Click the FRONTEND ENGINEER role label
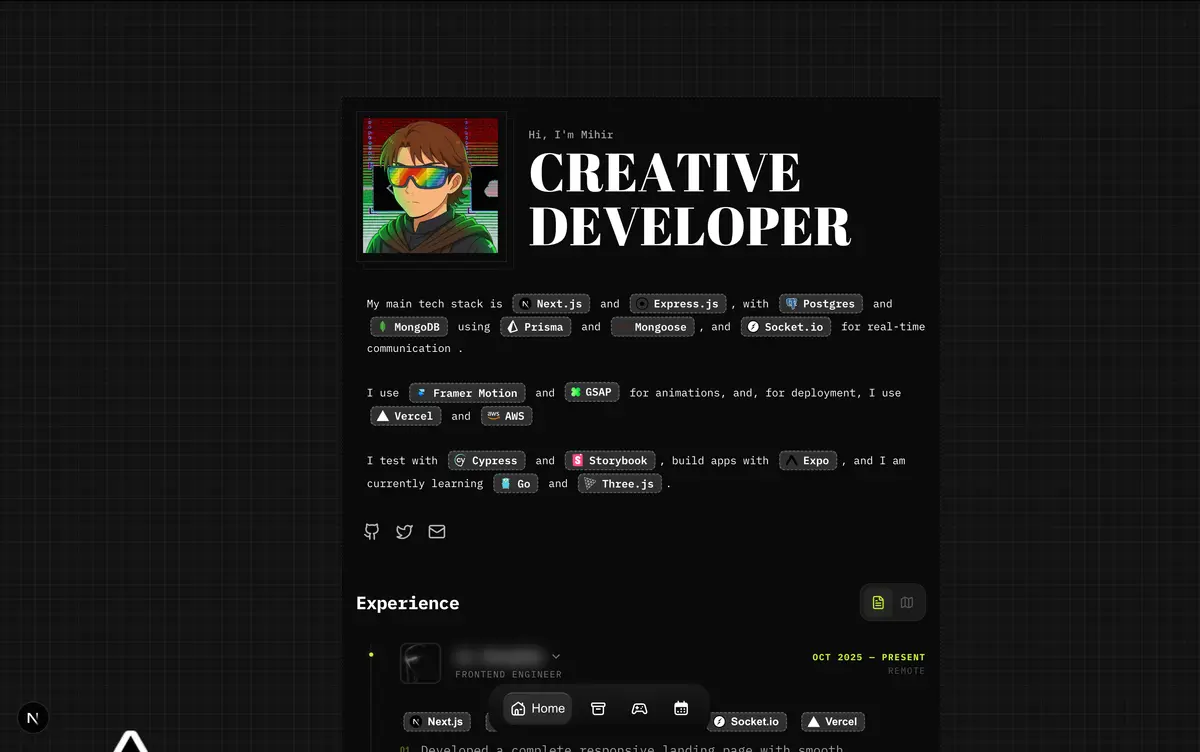 [x=508, y=675]
